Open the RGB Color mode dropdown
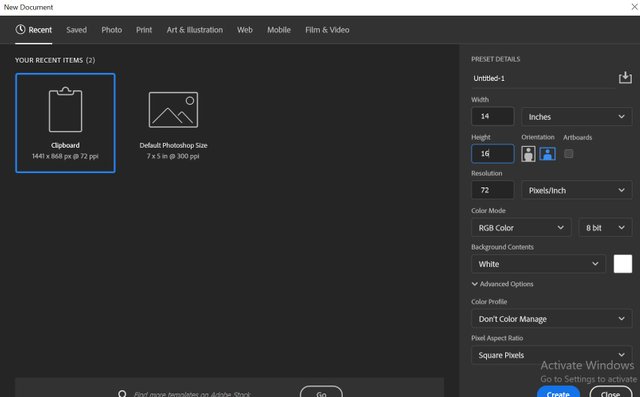Screen dimensions: 640x397 [521, 228]
